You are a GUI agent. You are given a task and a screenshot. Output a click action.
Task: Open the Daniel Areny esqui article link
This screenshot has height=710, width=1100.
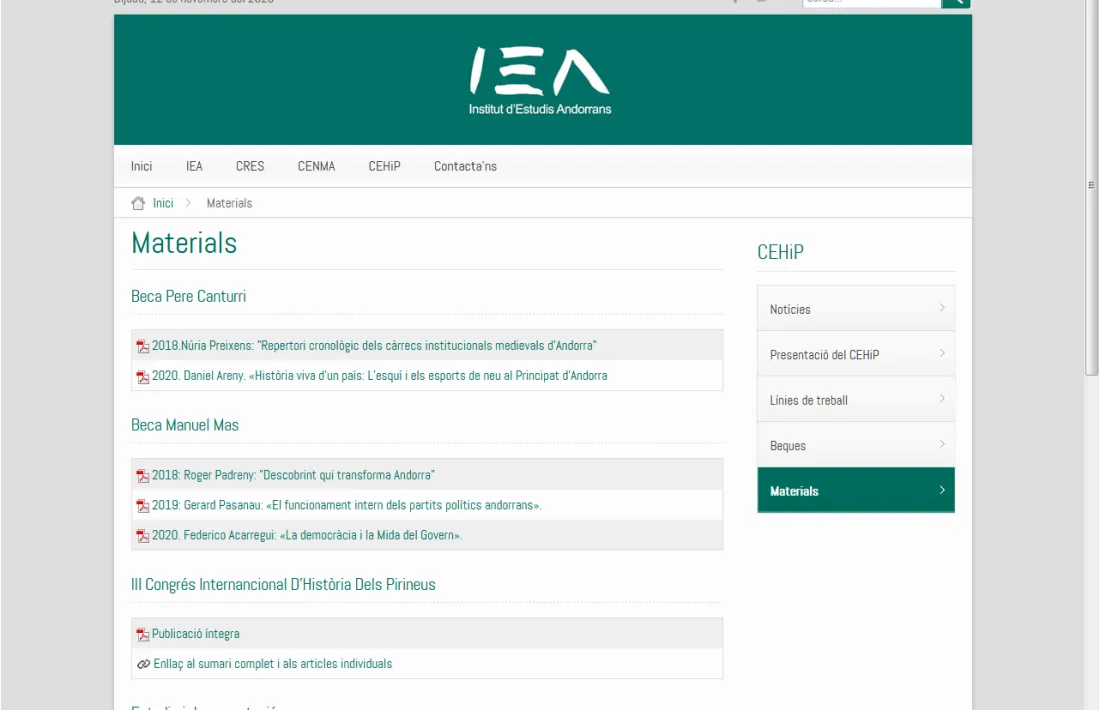pos(378,375)
